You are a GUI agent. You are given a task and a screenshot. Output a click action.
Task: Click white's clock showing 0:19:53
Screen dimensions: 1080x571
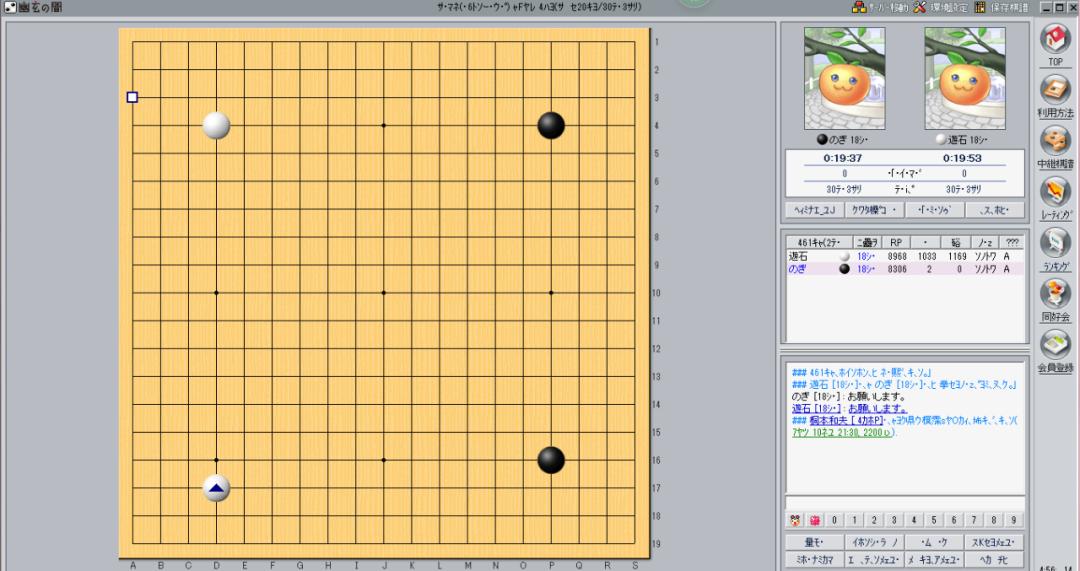point(964,158)
